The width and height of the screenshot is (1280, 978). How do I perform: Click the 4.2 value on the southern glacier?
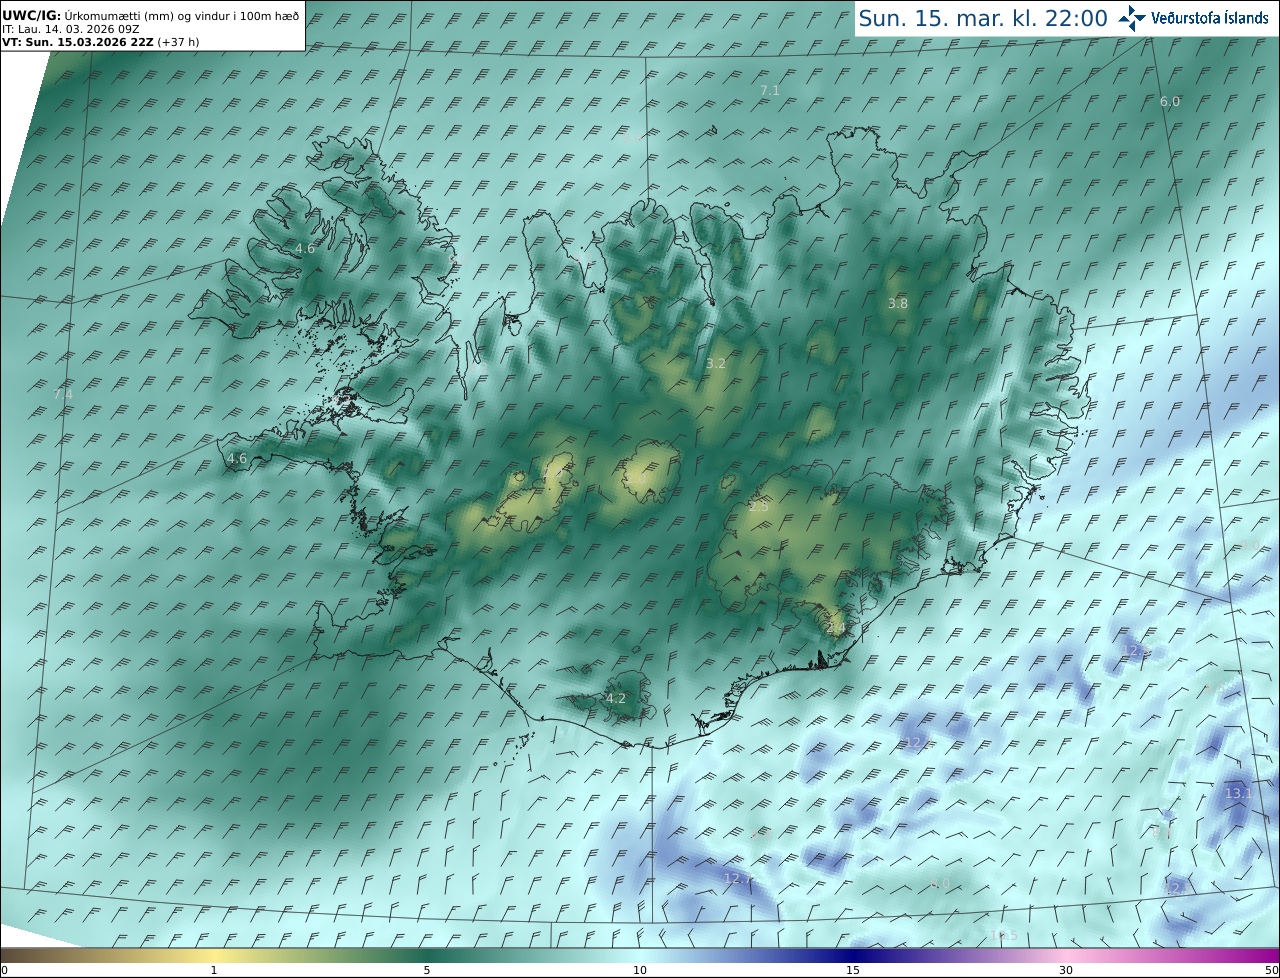click(x=616, y=698)
